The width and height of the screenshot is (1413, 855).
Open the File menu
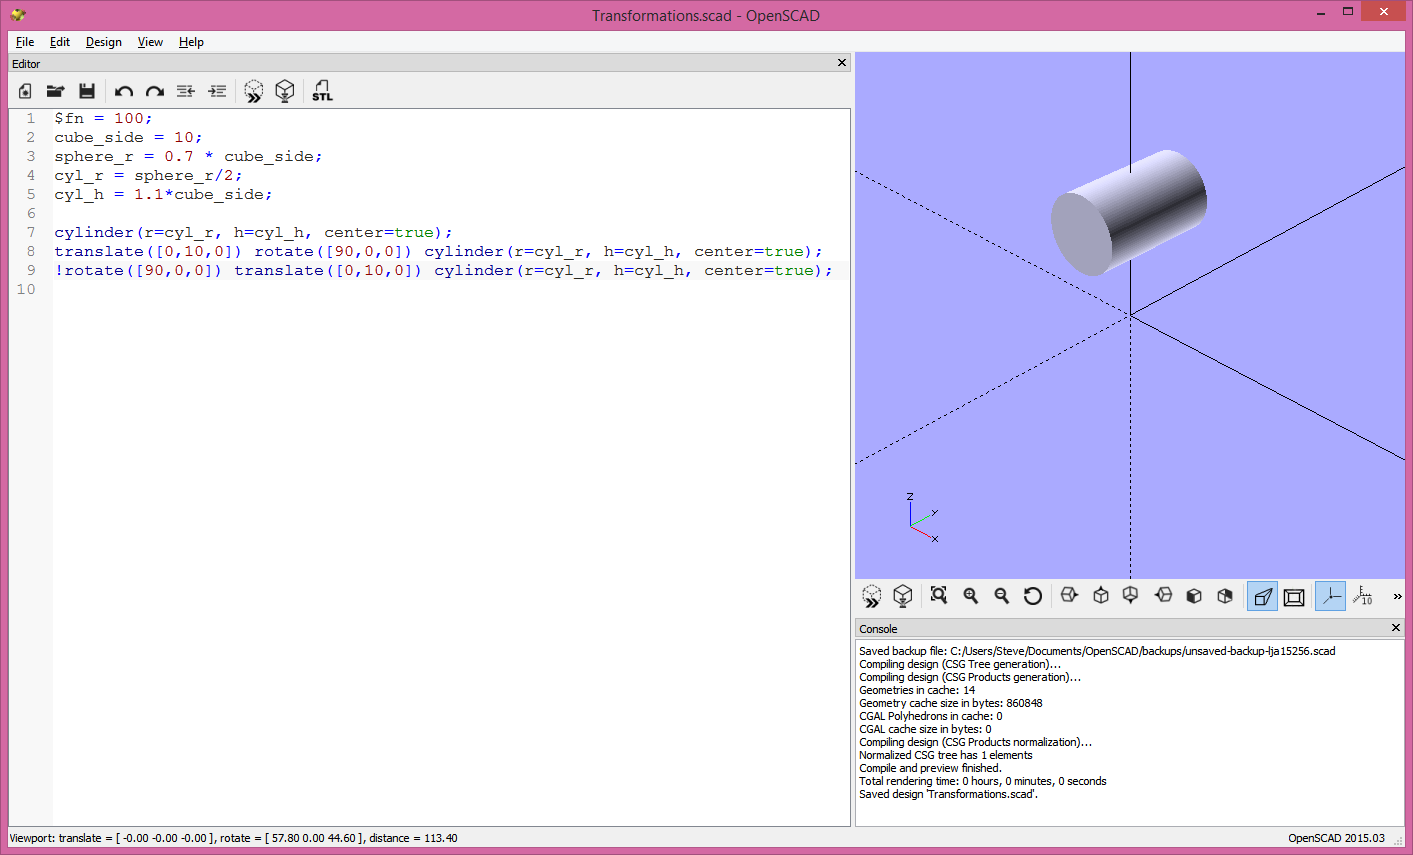[24, 42]
